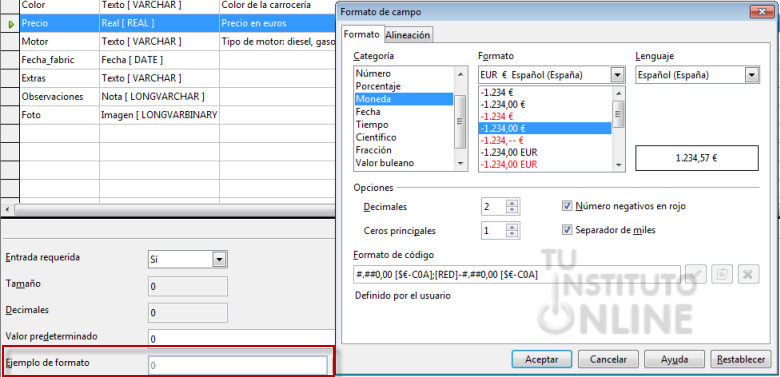This screenshot has width=780, height=377.
Task: Select the Foto field name cell
Action: [x=59, y=115]
